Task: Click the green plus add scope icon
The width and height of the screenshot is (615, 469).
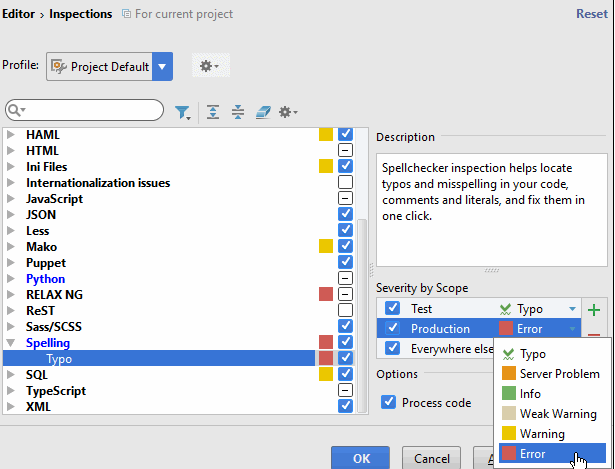Action: [594, 310]
